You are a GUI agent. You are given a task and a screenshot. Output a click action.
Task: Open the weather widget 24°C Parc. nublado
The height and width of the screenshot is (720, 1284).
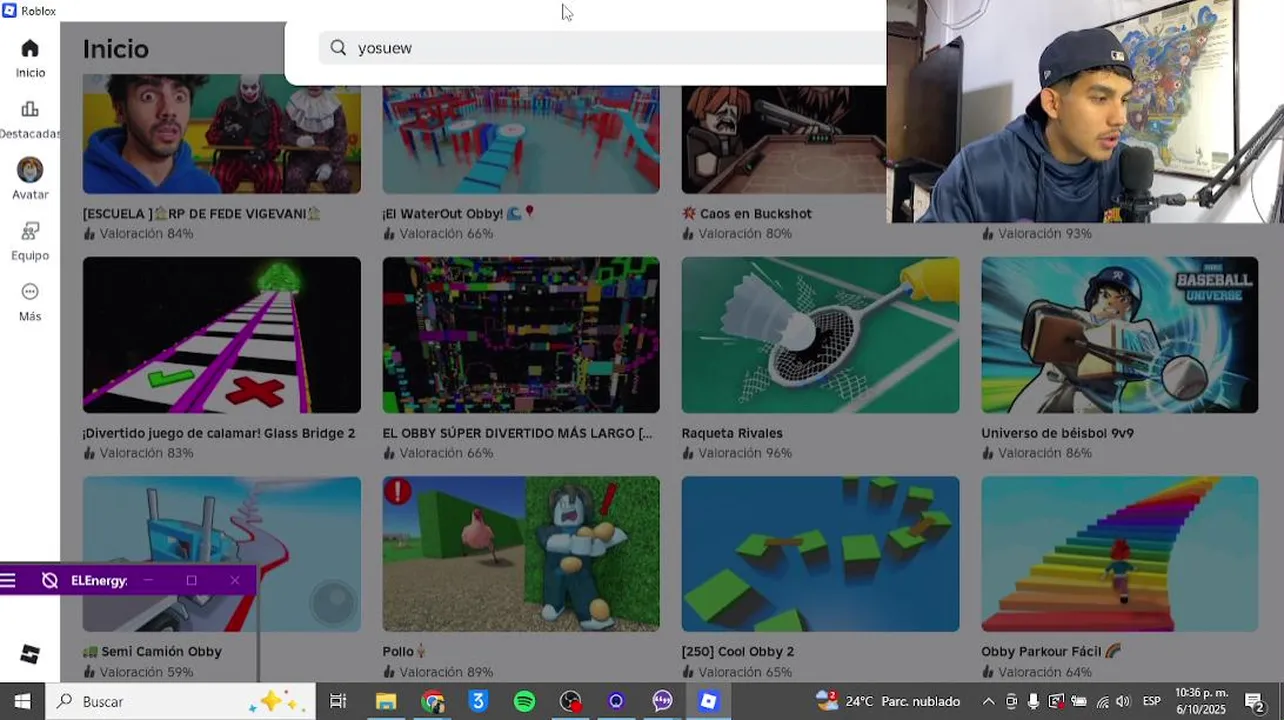(888, 701)
